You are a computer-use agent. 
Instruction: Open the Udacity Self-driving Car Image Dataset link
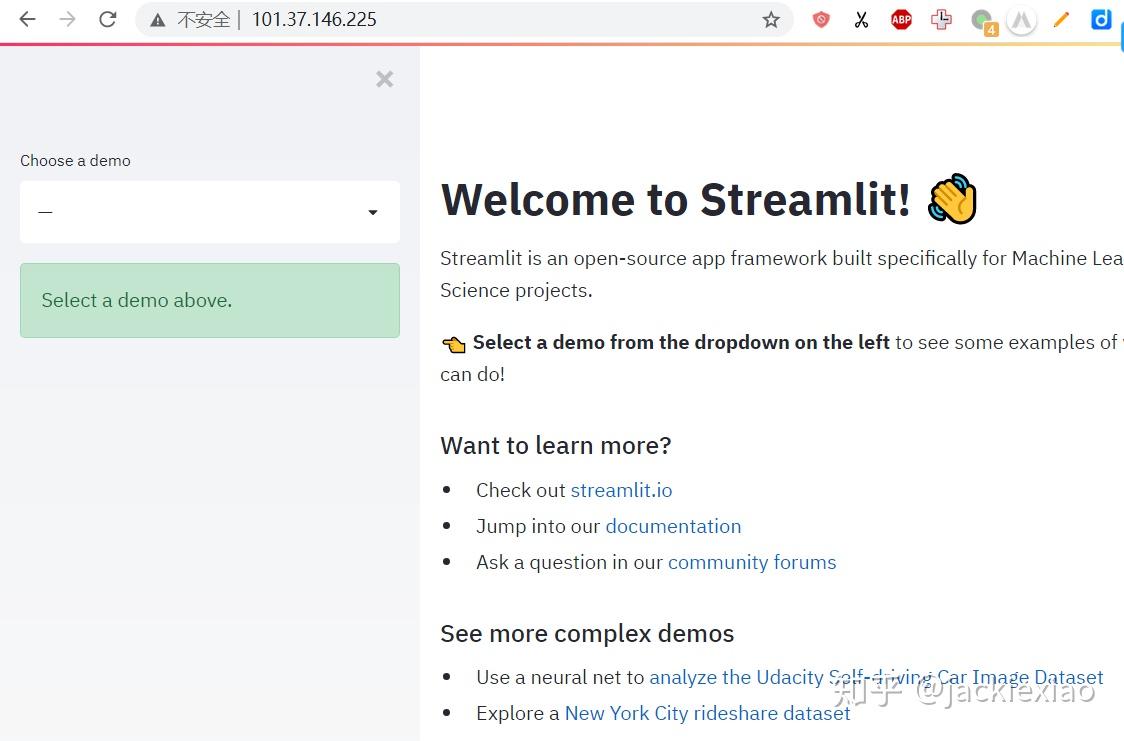pos(875,677)
